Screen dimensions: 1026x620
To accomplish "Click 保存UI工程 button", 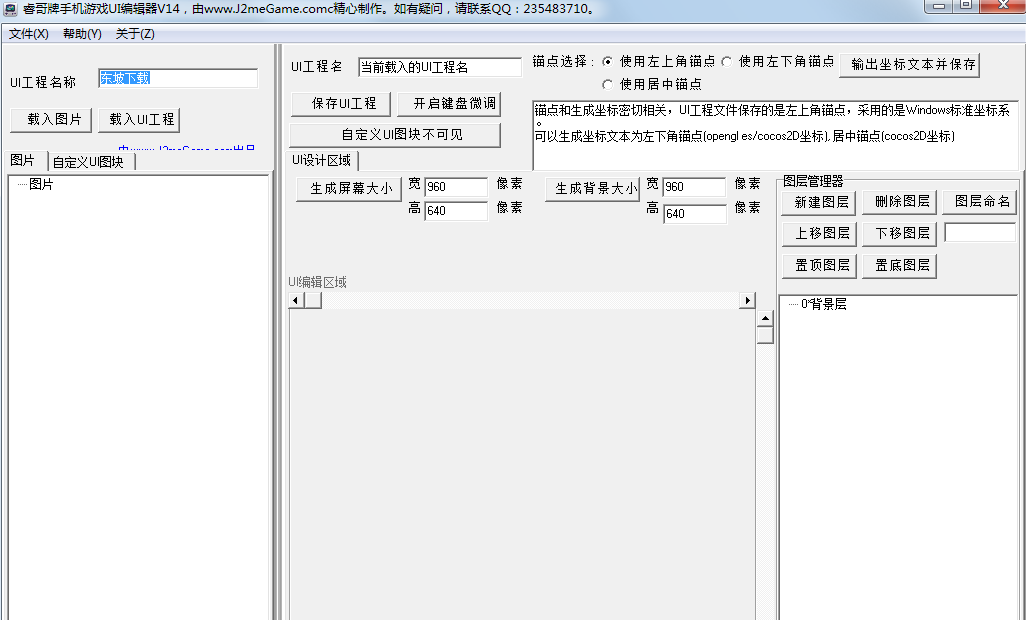I will 340,104.
